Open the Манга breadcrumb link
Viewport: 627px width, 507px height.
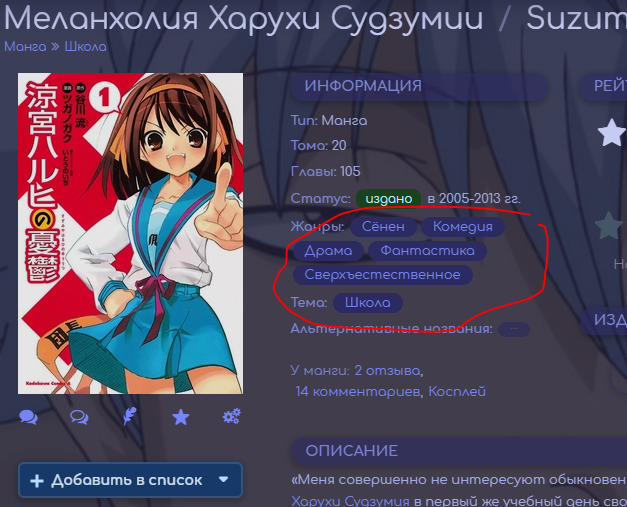click(25, 47)
